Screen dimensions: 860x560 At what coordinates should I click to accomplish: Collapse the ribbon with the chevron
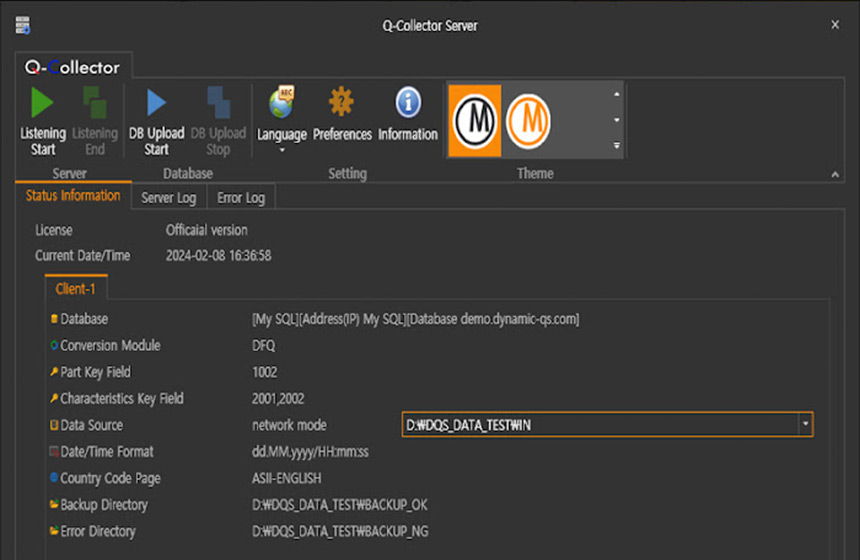click(835, 174)
